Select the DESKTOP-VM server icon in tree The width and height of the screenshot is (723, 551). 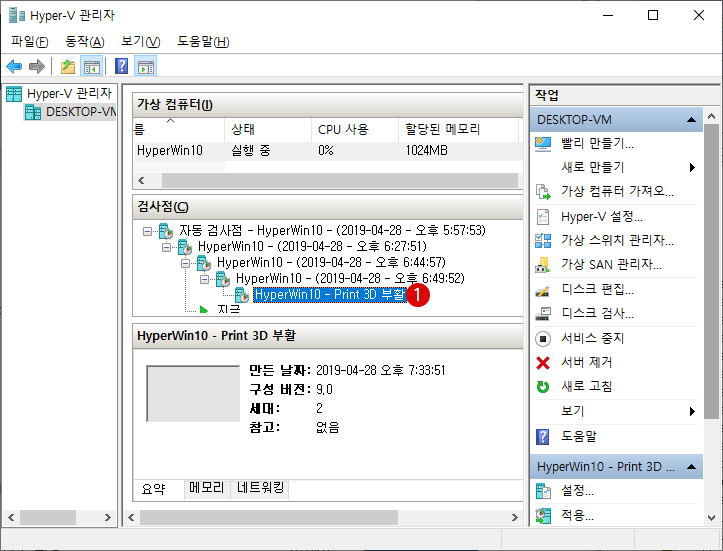tap(33, 112)
